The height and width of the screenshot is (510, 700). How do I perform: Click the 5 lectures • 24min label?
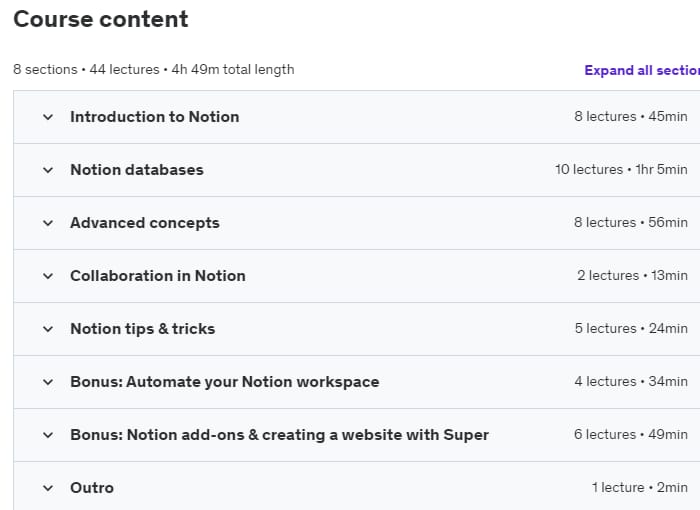(x=631, y=329)
